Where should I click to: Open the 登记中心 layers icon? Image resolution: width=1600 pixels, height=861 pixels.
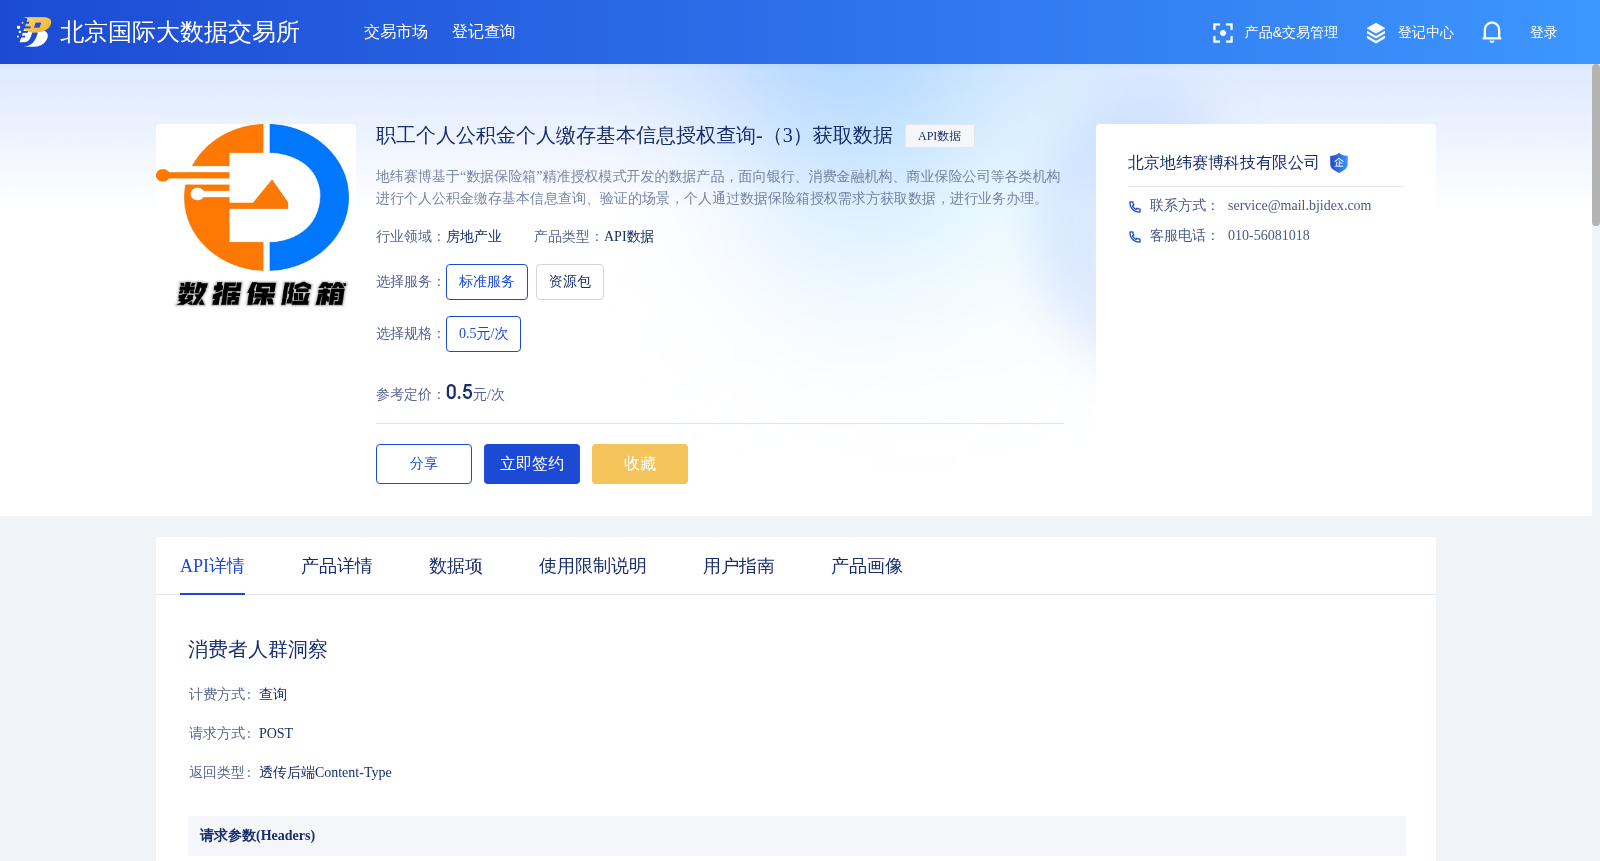[1376, 33]
